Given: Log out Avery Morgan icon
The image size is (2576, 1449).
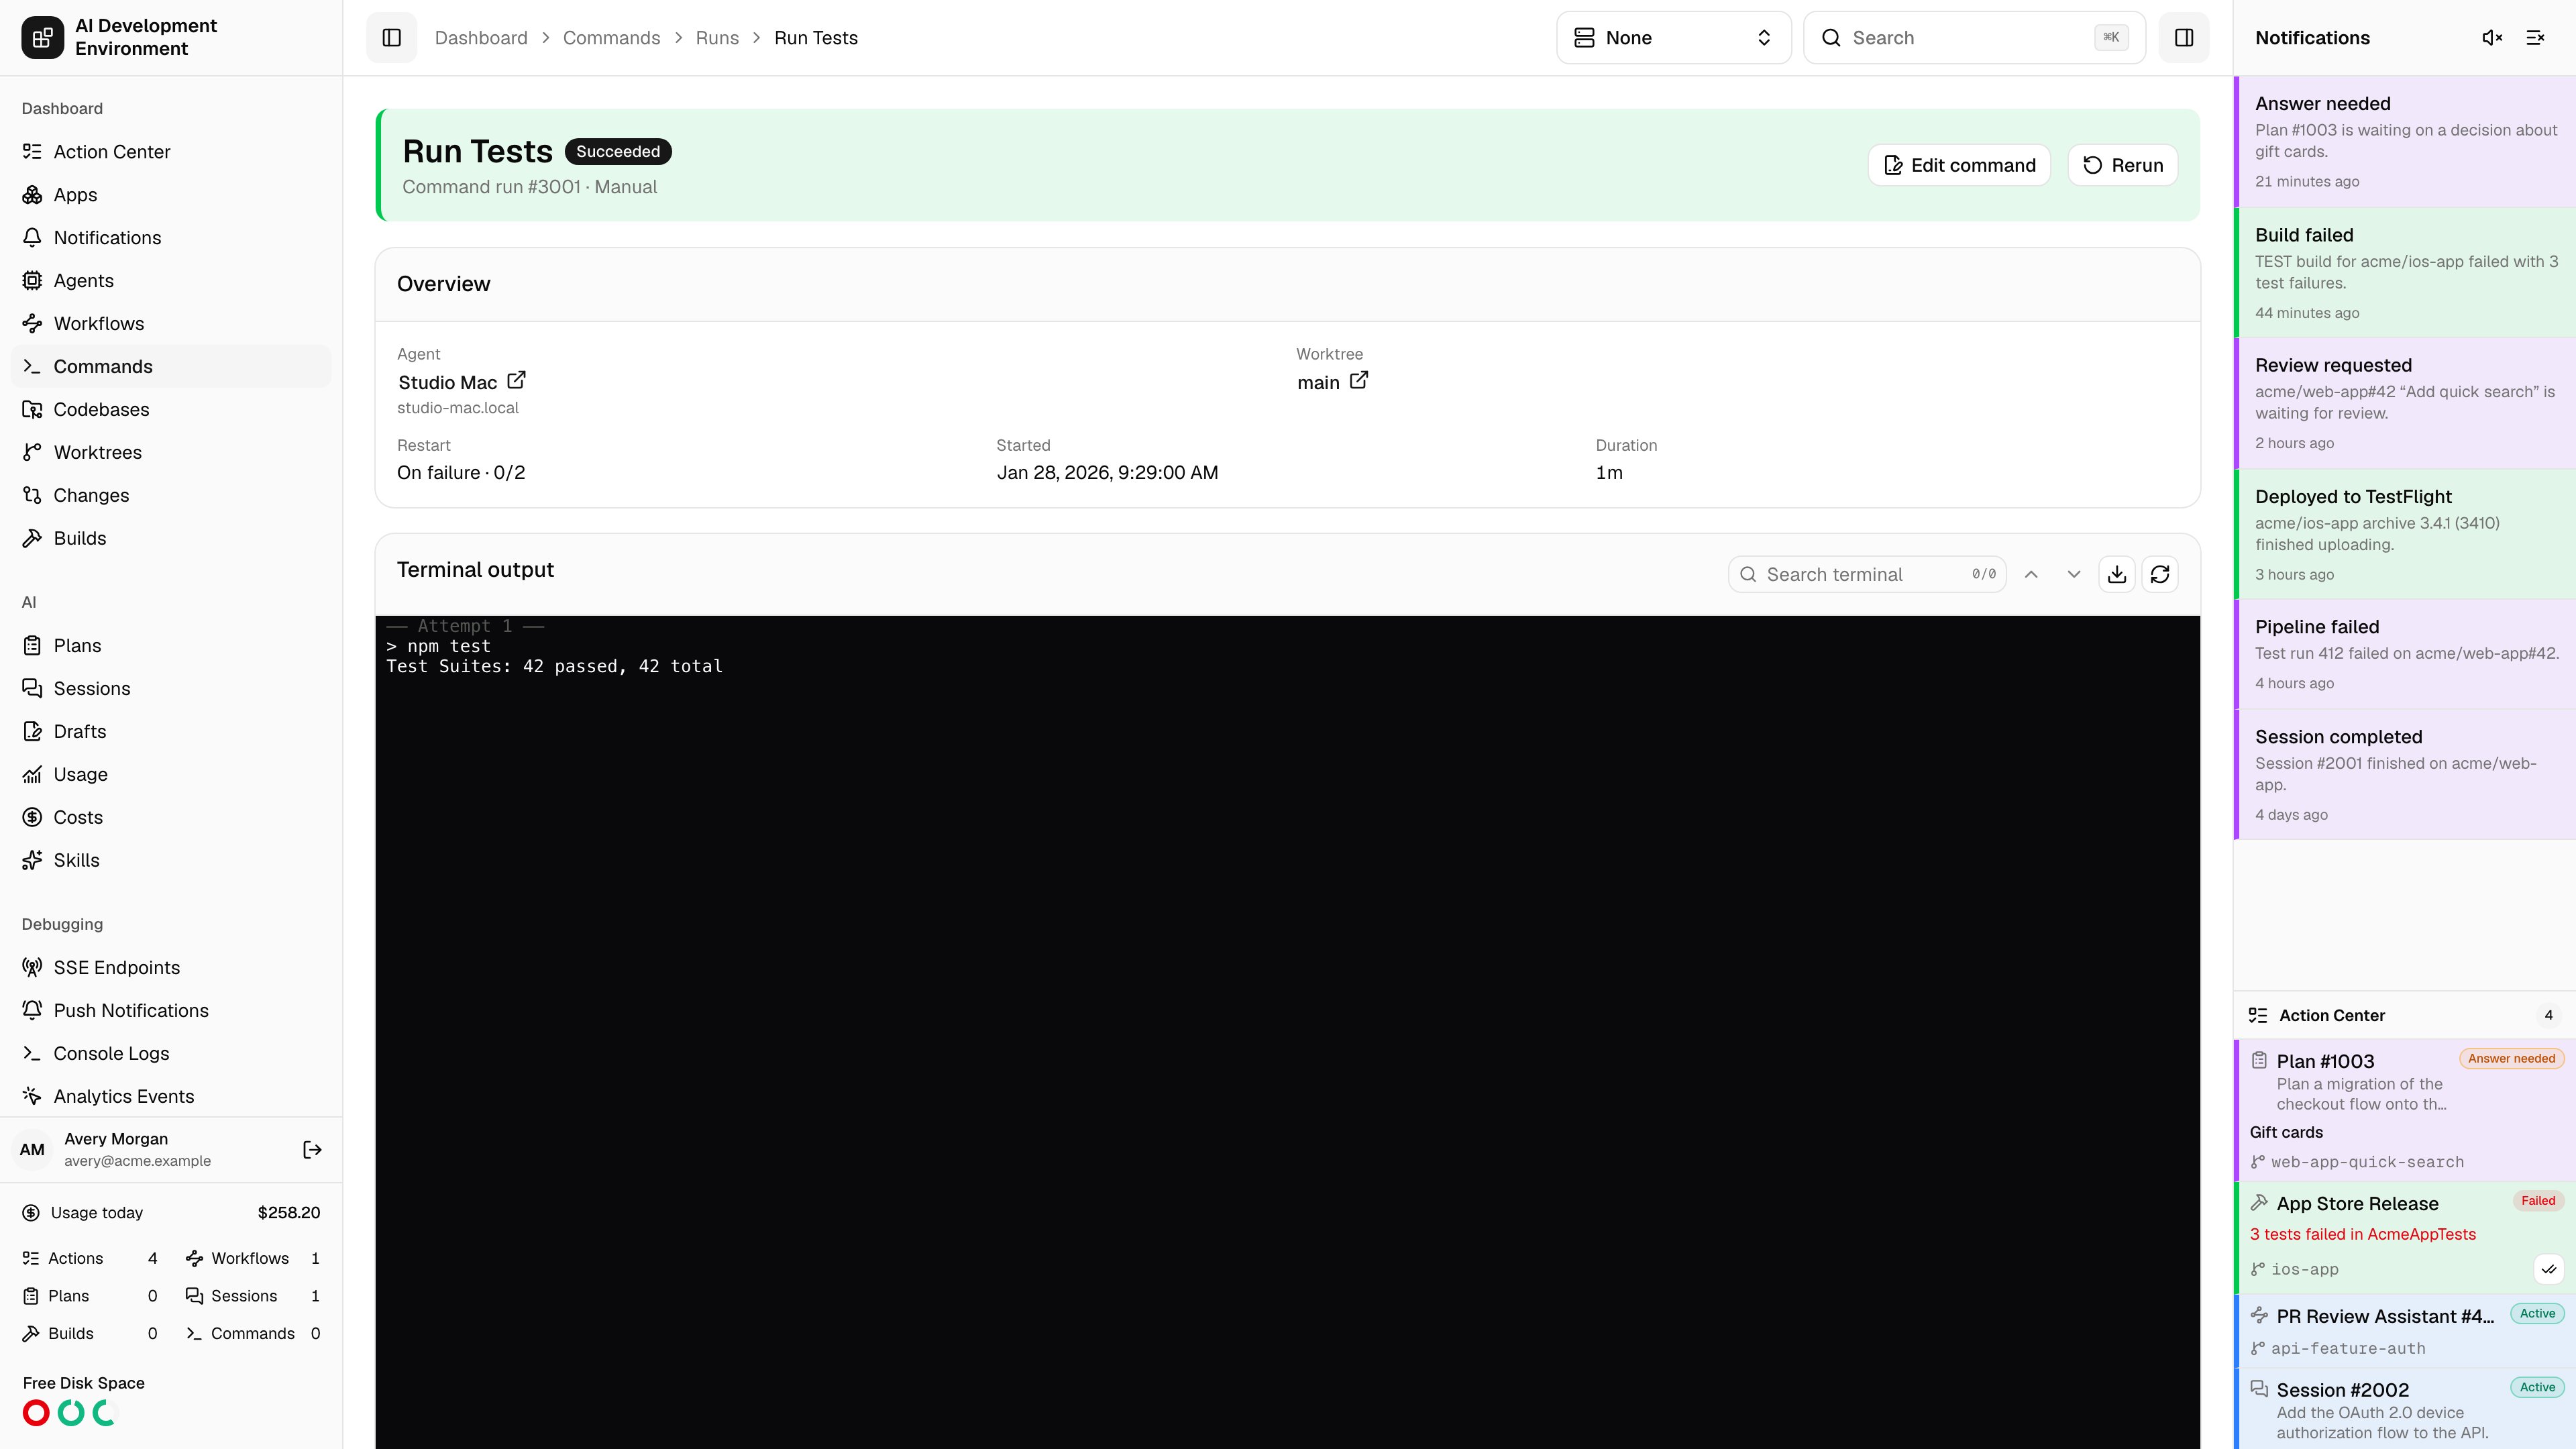Looking at the screenshot, I should point(312,1150).
